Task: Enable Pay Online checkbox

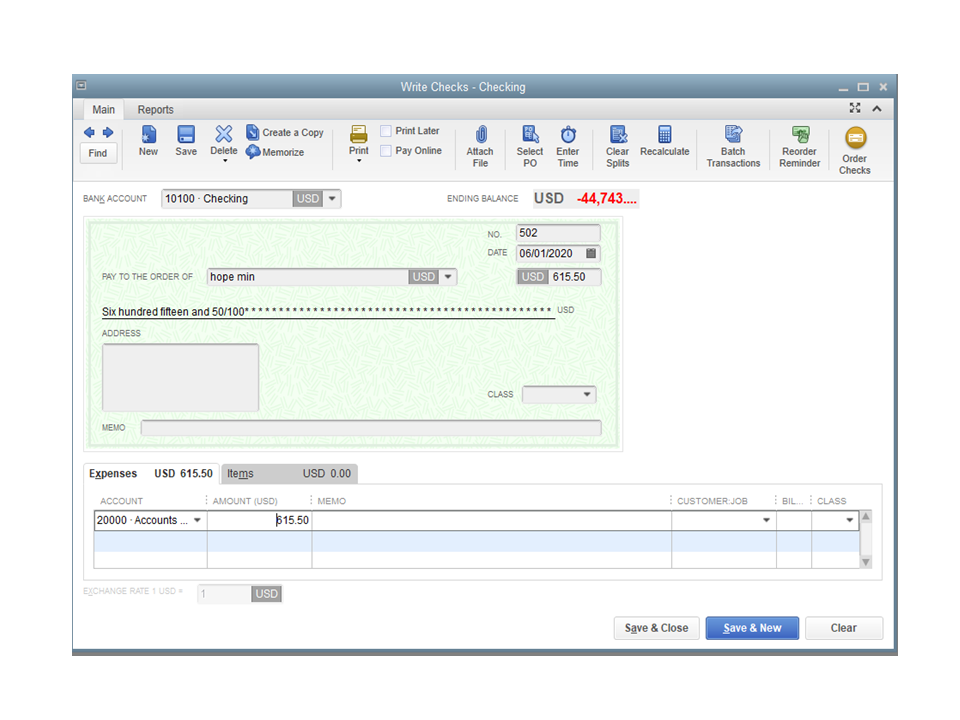Action: 386,151
